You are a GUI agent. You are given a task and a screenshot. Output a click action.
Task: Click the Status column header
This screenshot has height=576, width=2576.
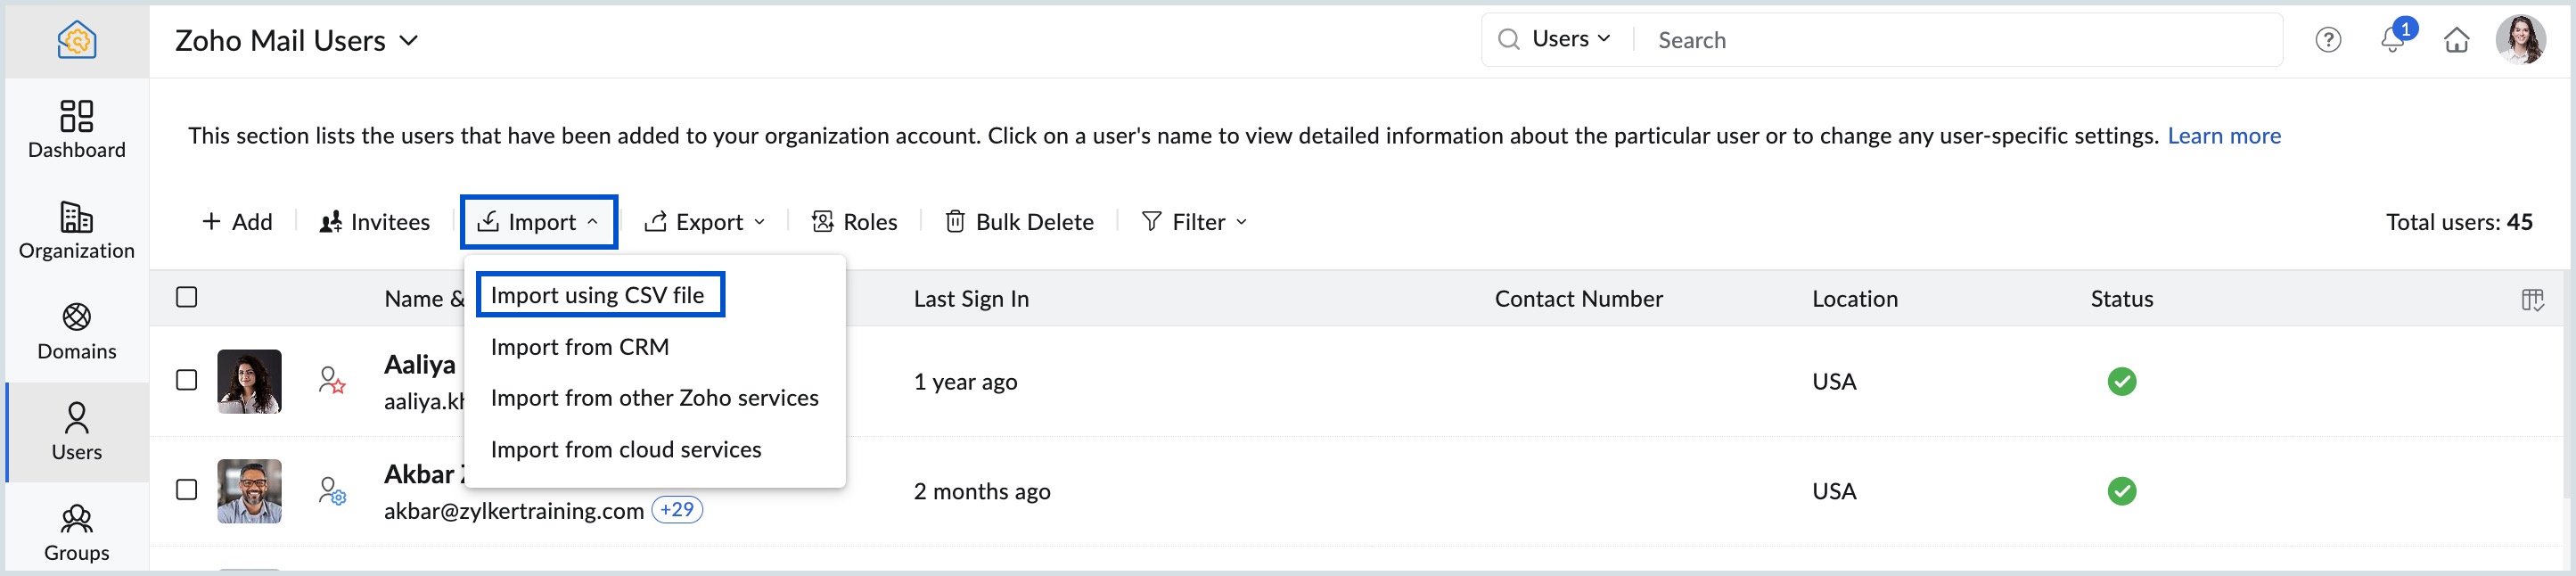pyautogui.click(x=2121, y=299)
